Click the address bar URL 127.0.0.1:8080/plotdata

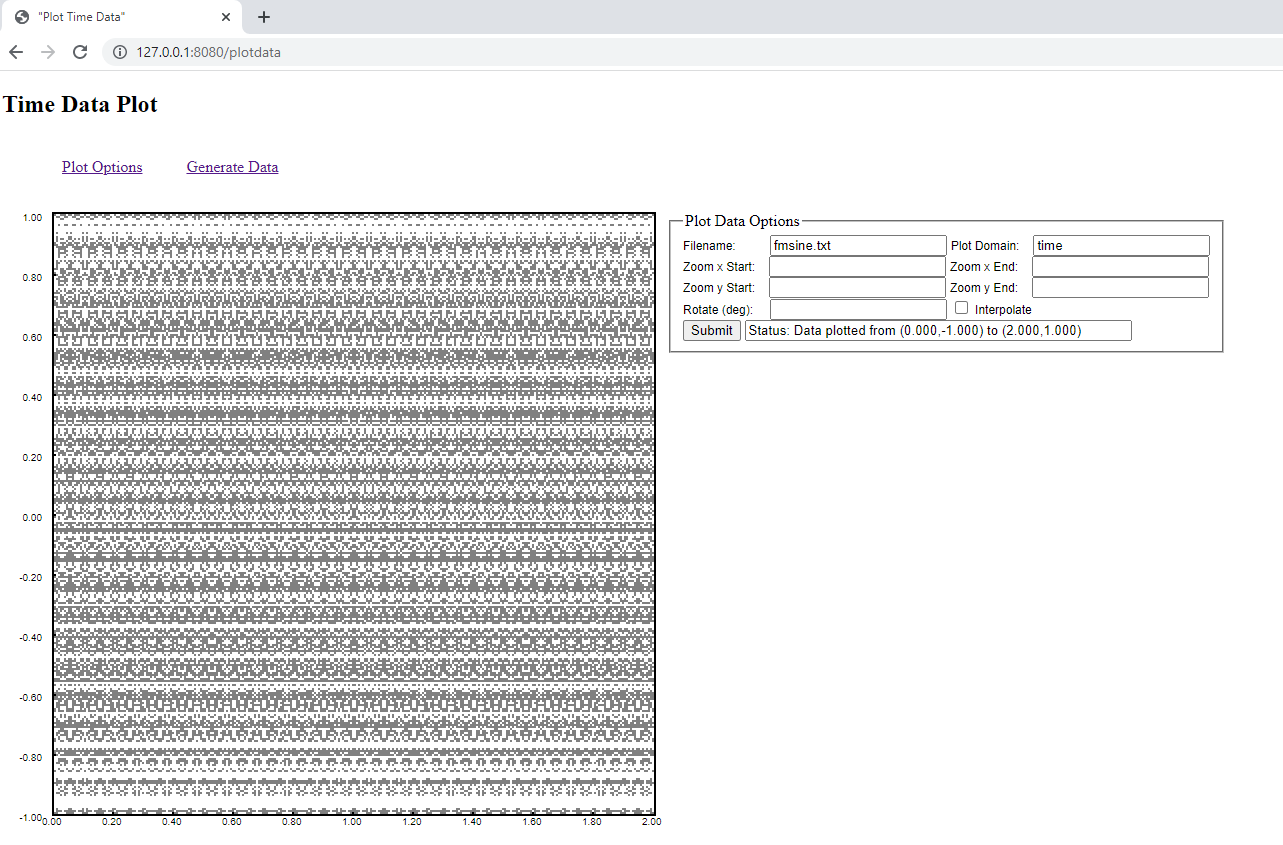coord(209,52)
